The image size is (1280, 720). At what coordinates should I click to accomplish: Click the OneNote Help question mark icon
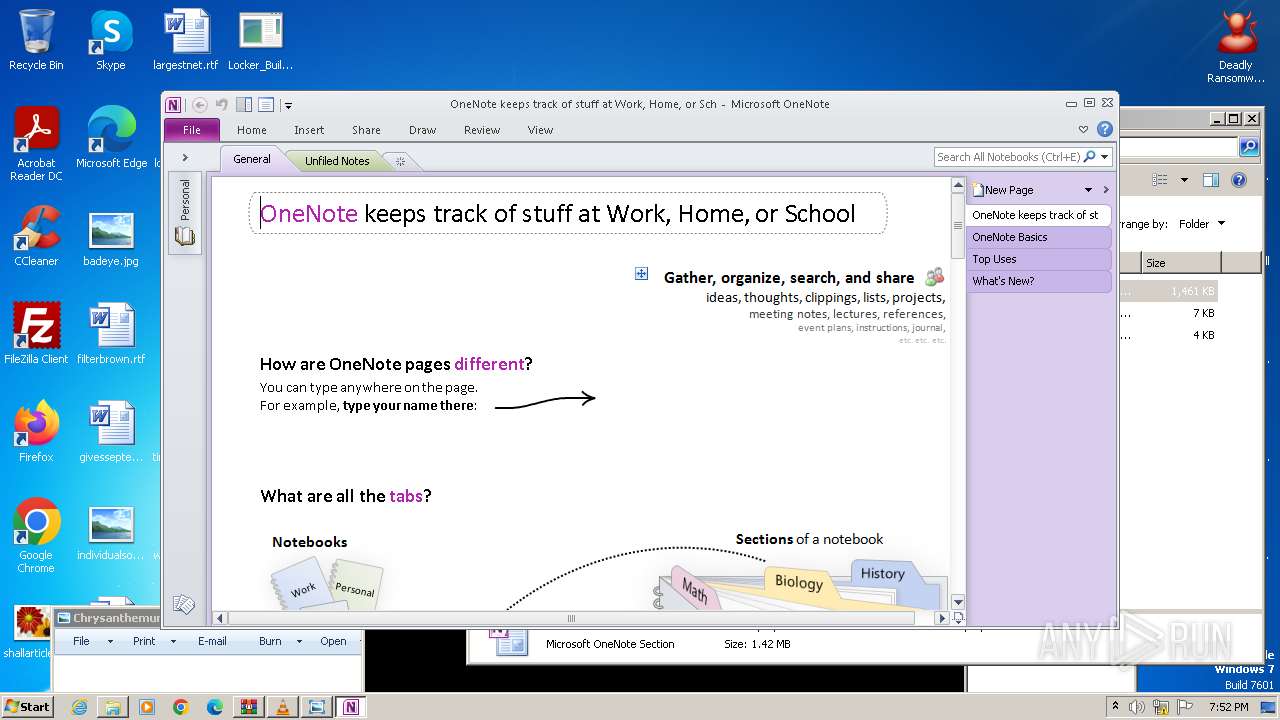[1105, 129]
